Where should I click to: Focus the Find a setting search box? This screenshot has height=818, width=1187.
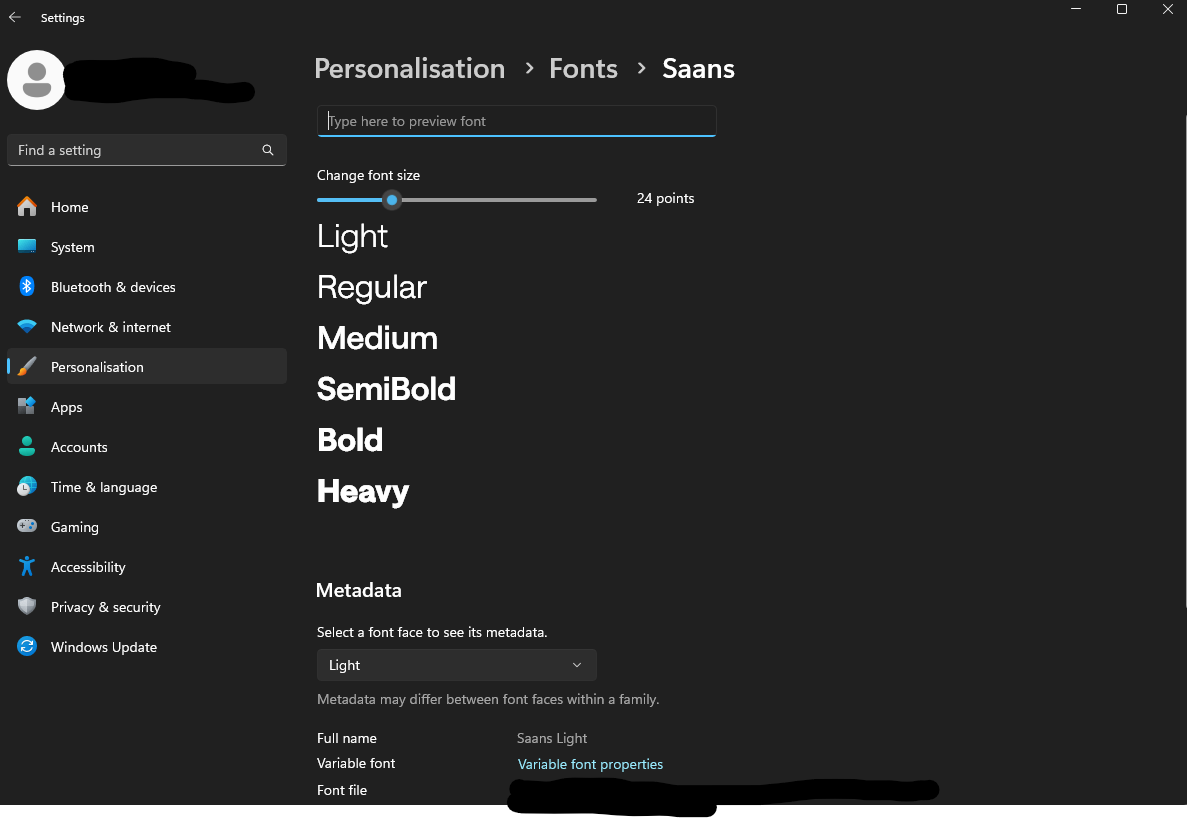(147, 150)
